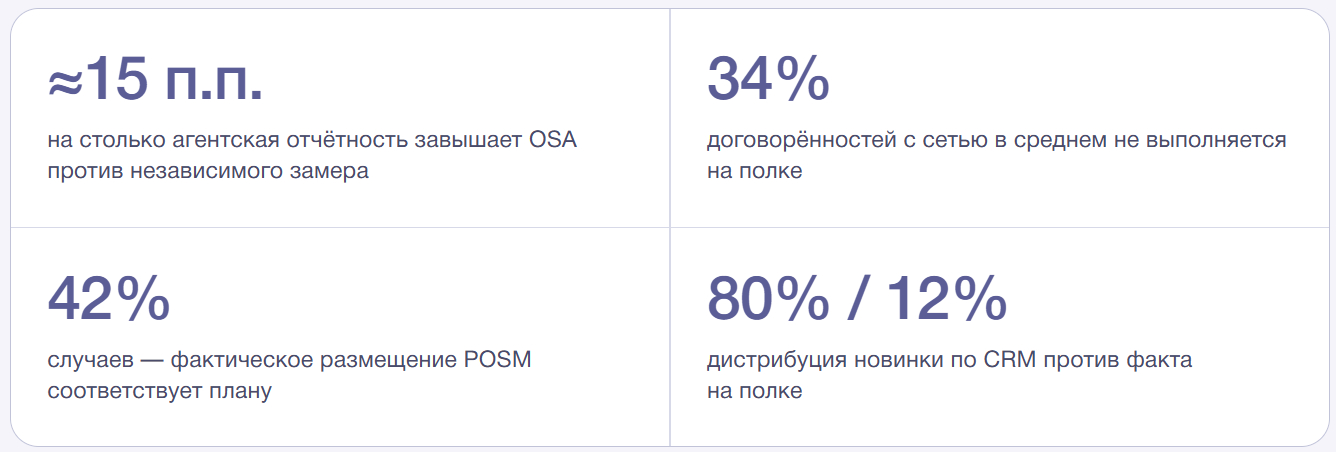Click 'на полке' under the 80% / 12% card
1336x452 pixels.
coord(755,391)
